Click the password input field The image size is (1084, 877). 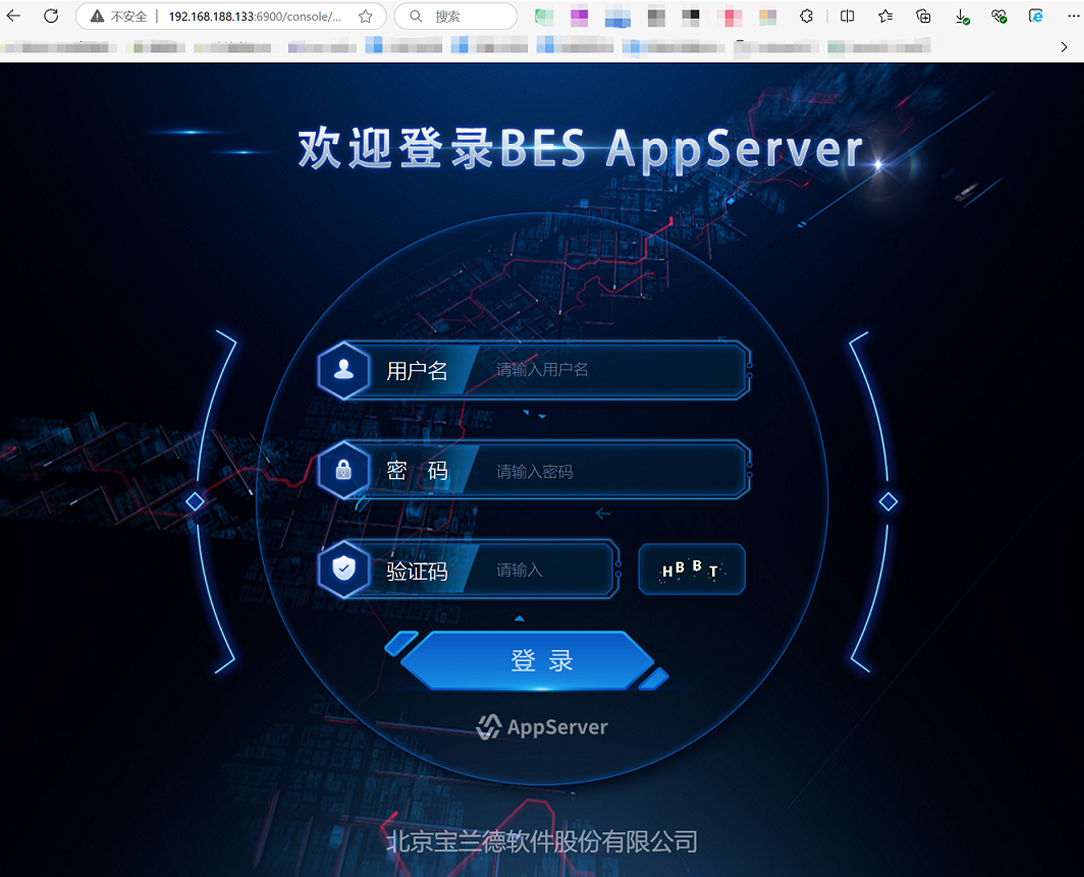click(x=608, y=471)
